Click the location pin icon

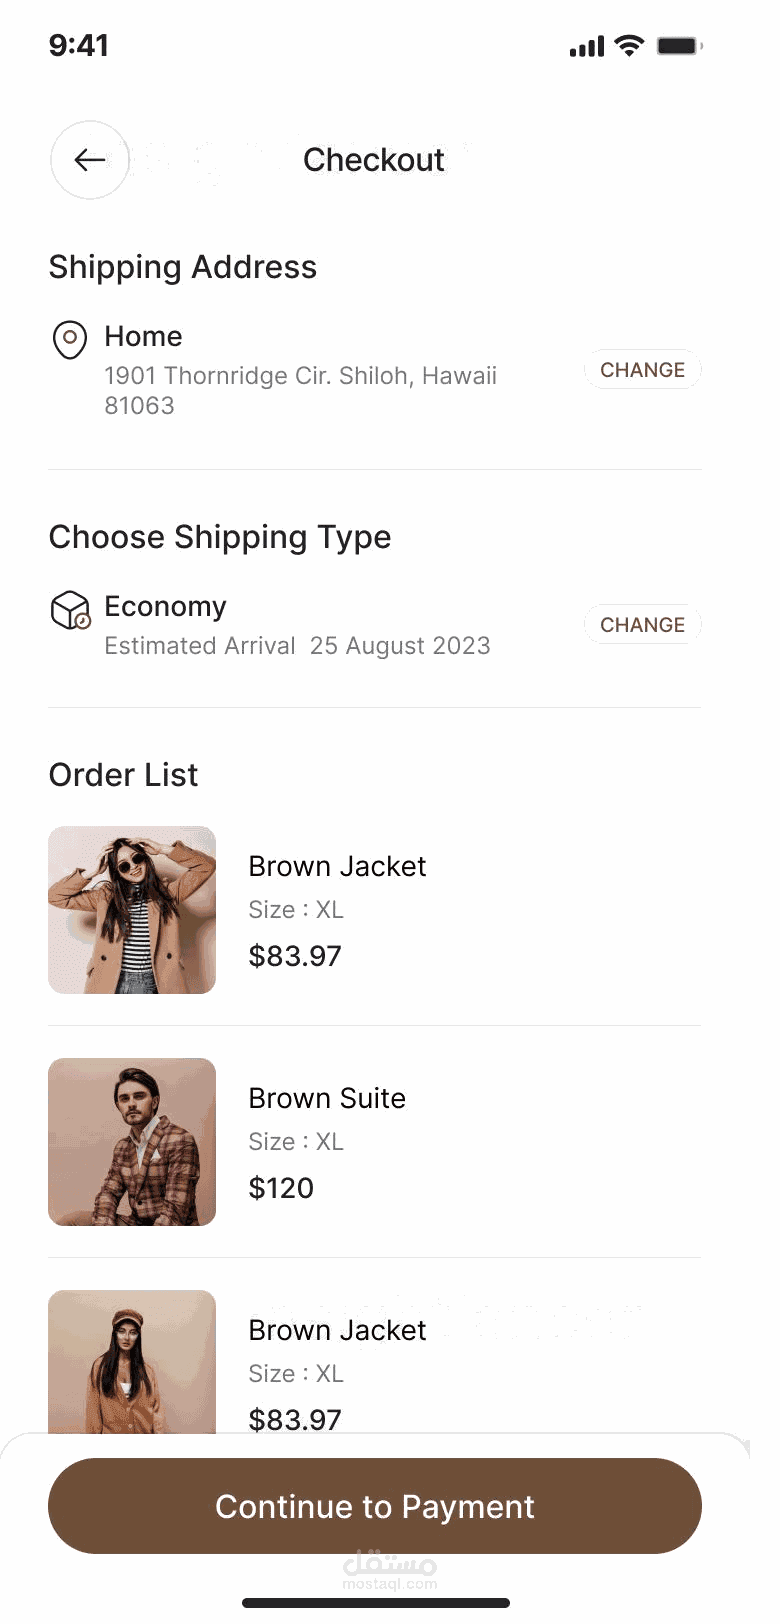pos(69,340)
